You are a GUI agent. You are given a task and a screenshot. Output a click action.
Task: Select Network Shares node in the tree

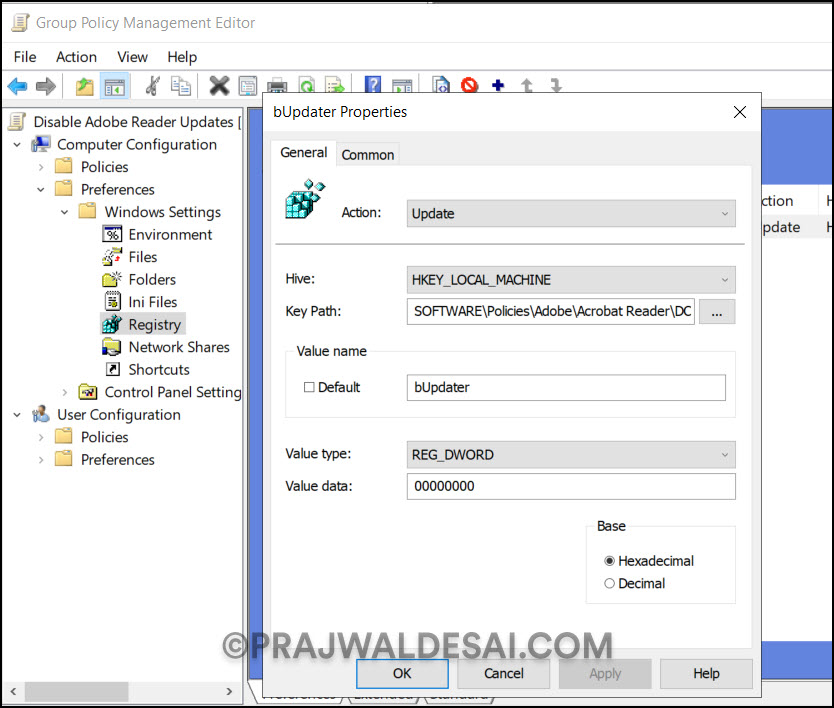tap(179, 347)
